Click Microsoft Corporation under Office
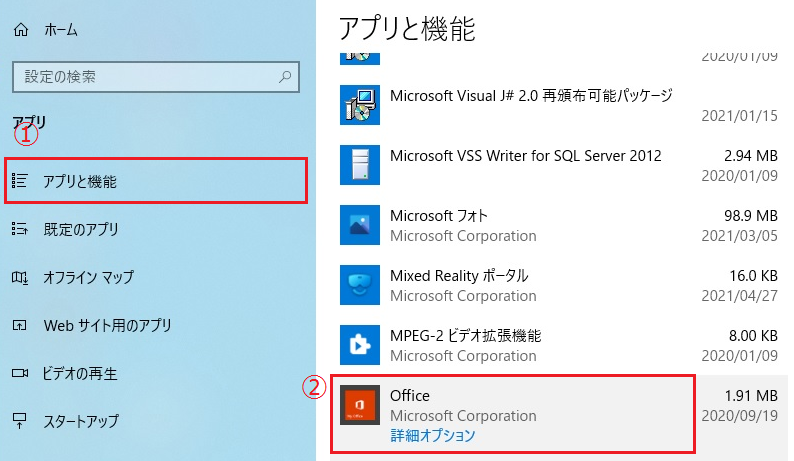This screenshot has width=794, height=461. [463, 416]
